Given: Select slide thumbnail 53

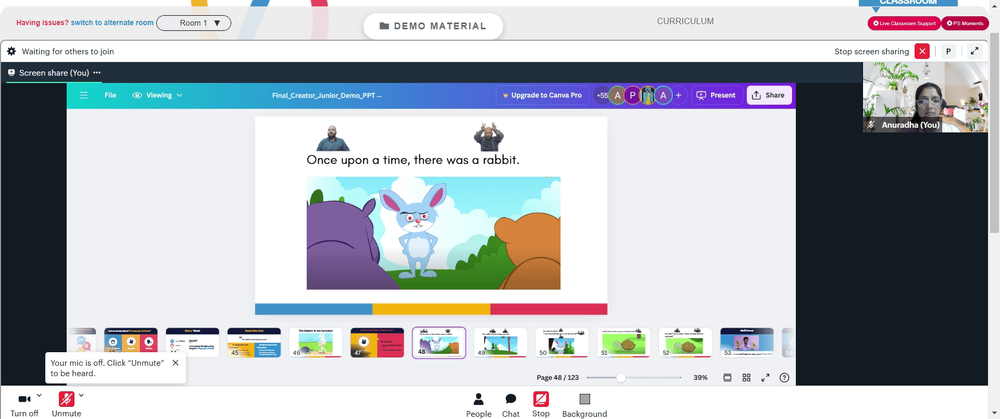Looking at the screenshot, I should pyautogui.click(x=747, y=342).
